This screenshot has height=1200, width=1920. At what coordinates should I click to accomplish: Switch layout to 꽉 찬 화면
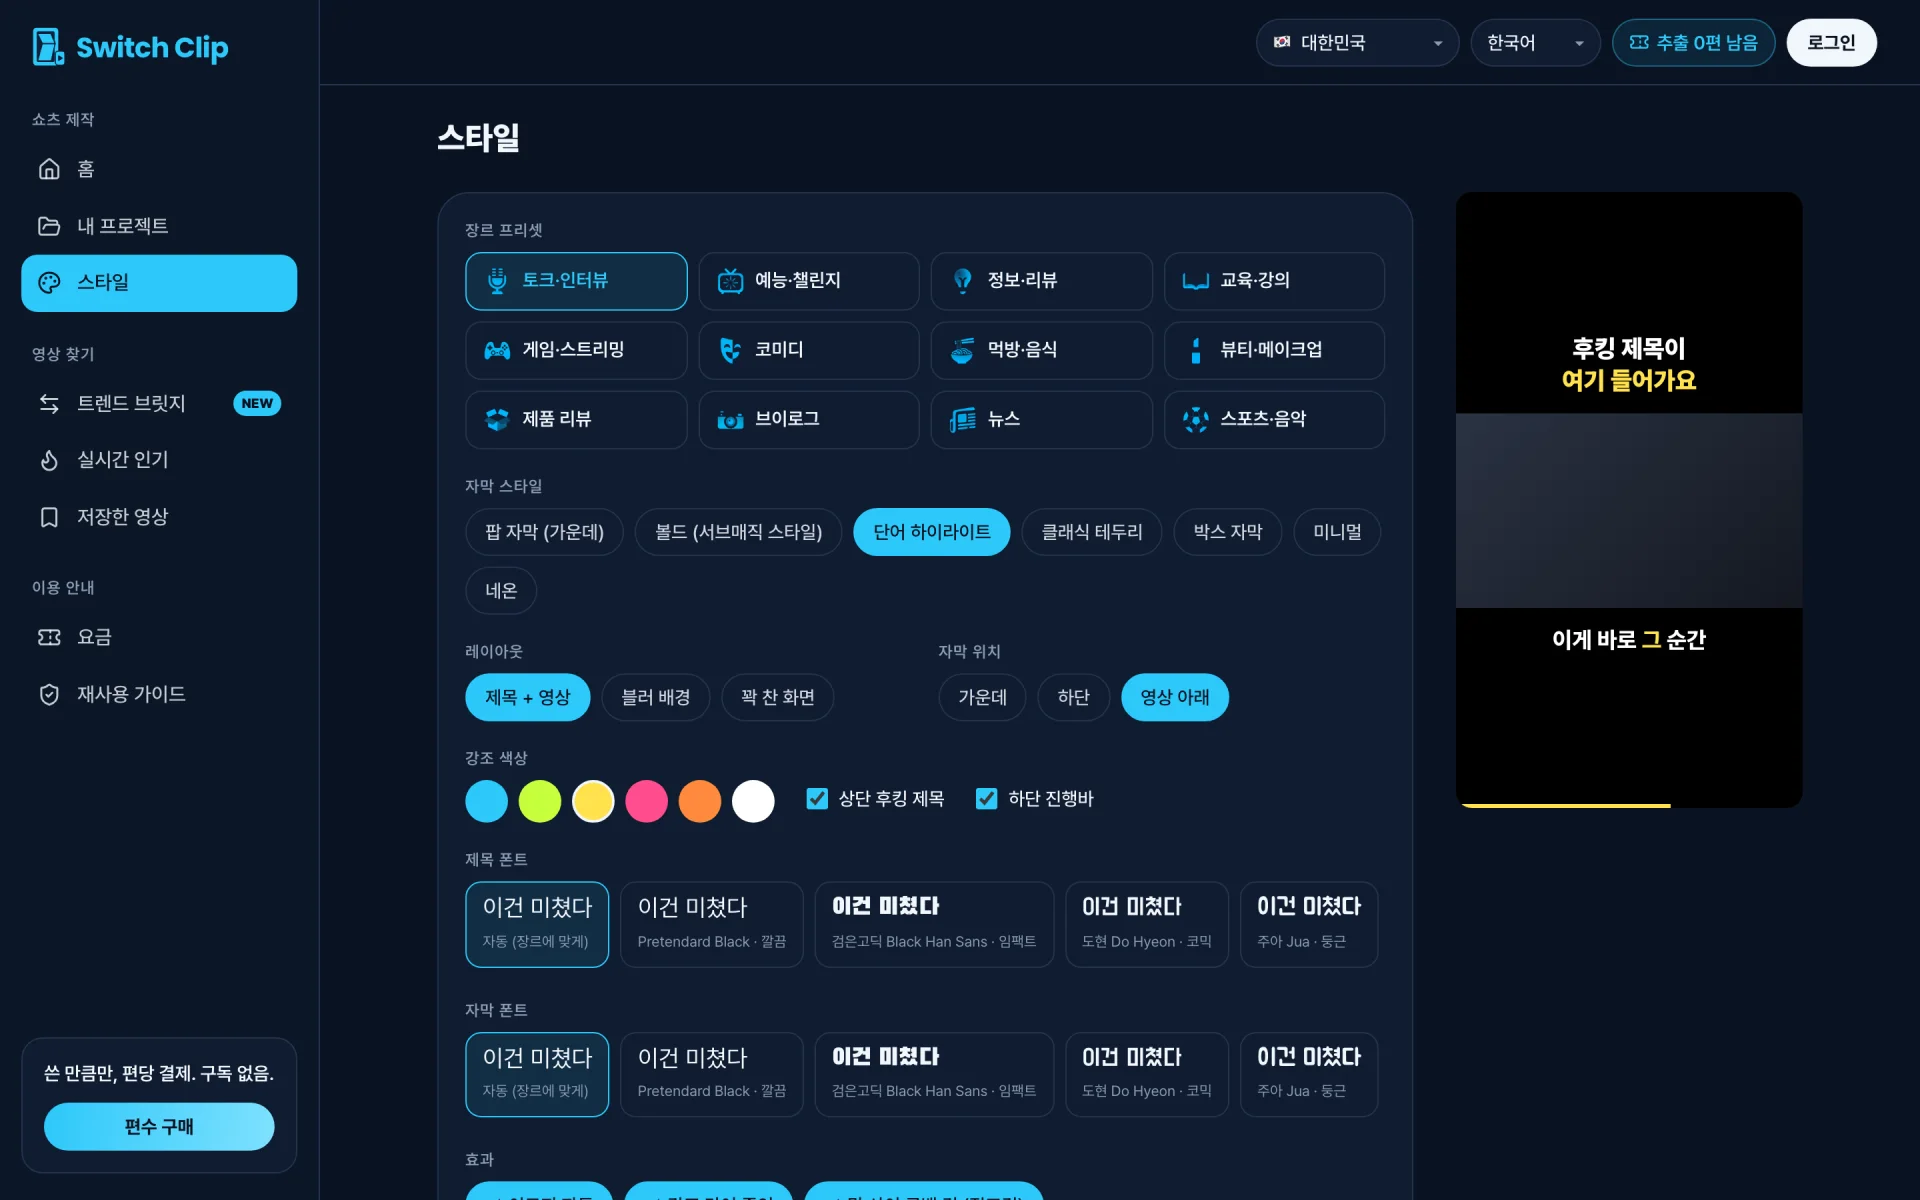[x=777, y=697]
